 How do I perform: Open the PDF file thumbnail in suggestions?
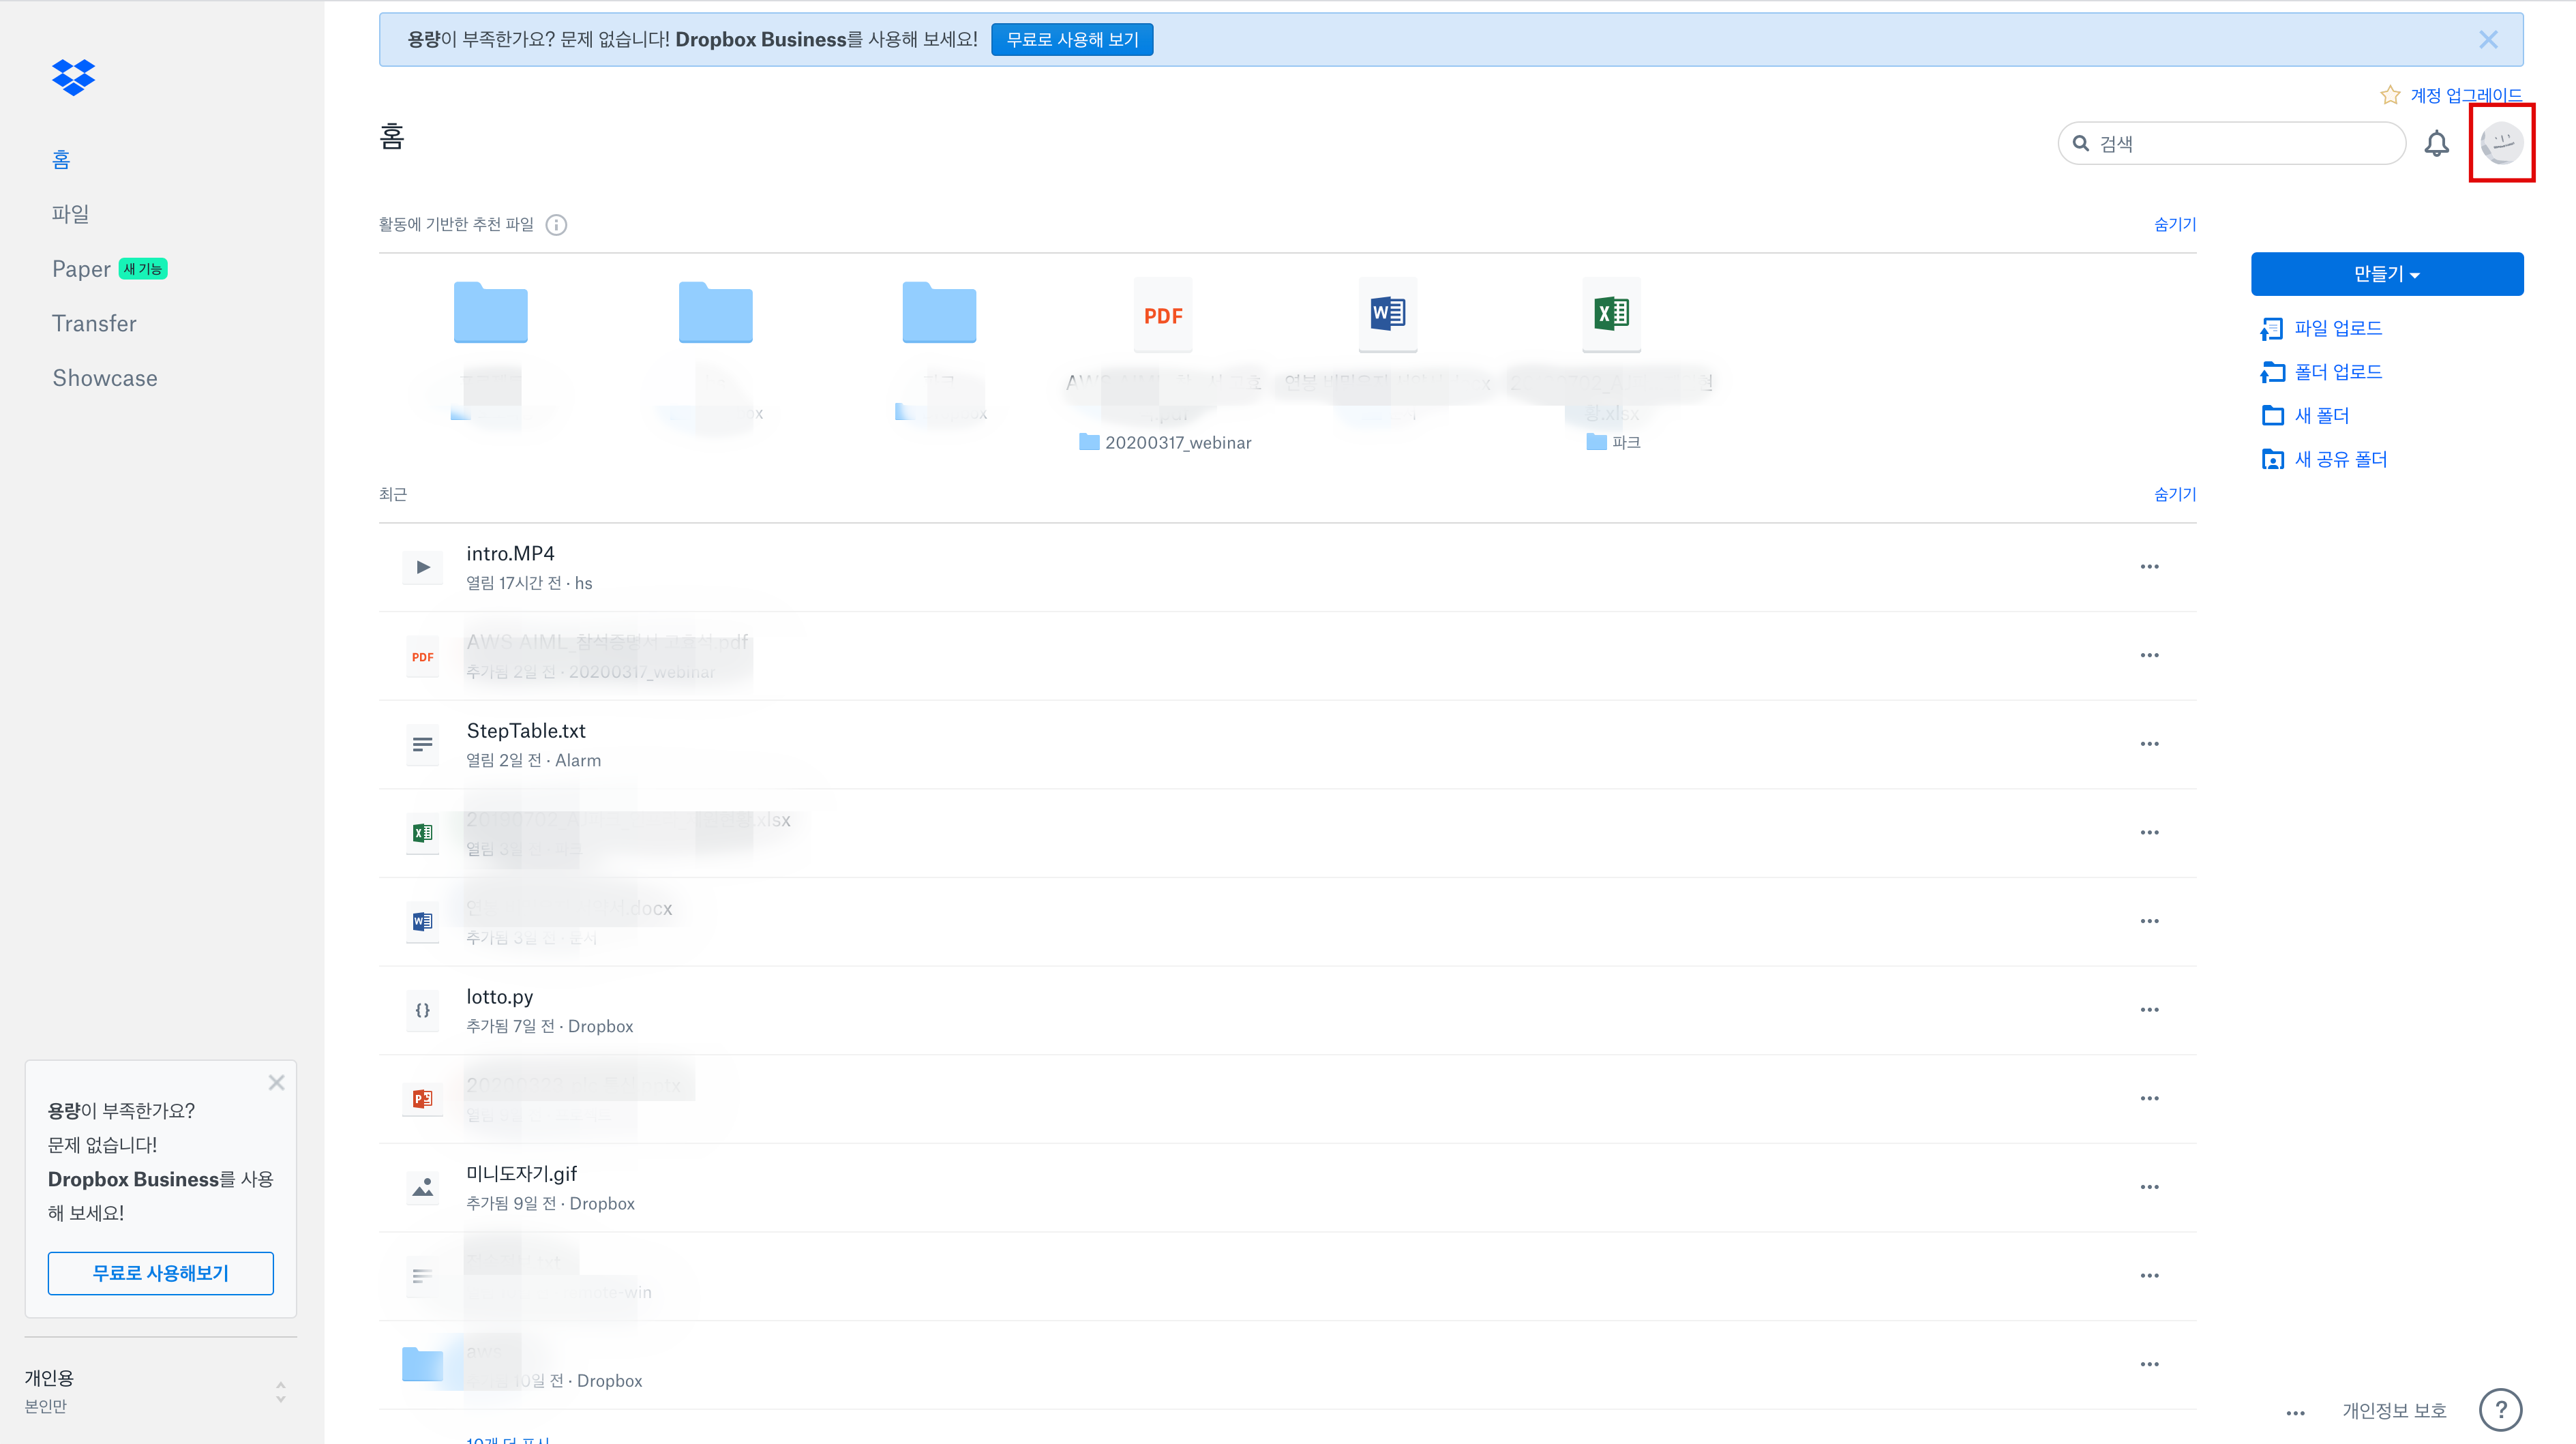tap(1162, 315)
